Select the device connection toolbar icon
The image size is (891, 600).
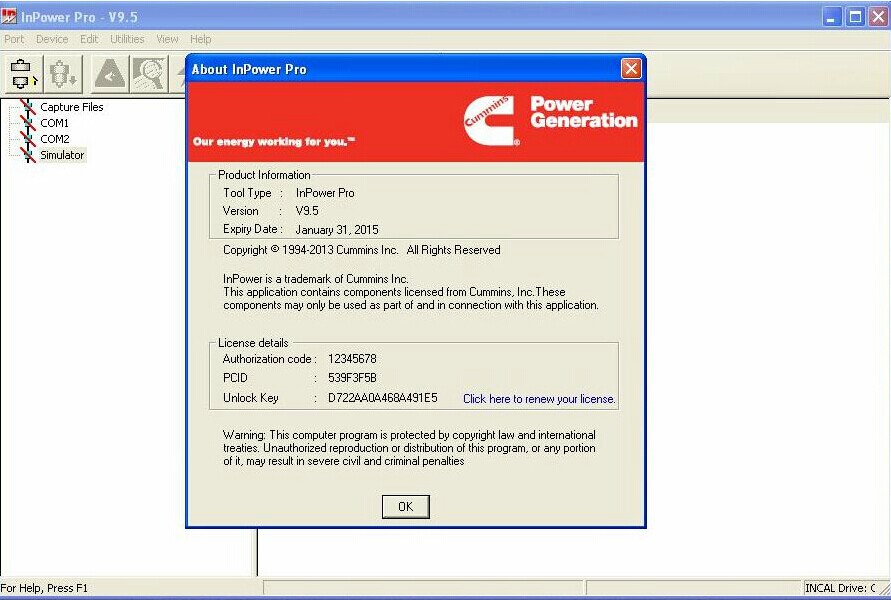pyautogui.click(x=22, y=73)
